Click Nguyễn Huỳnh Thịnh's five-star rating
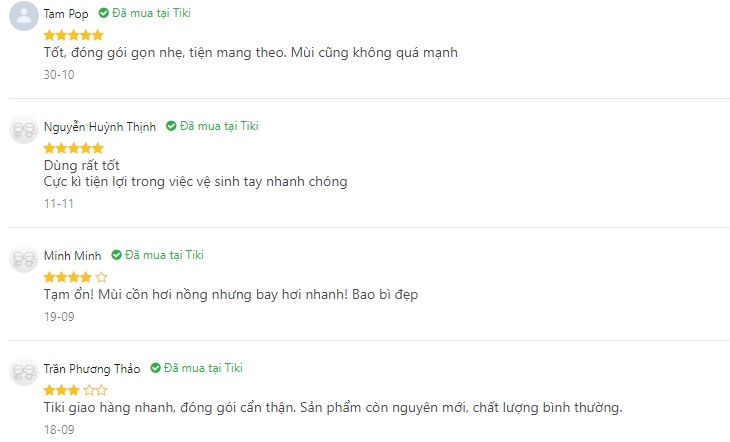The image size is (730, 442). click(x=74, y=148)
